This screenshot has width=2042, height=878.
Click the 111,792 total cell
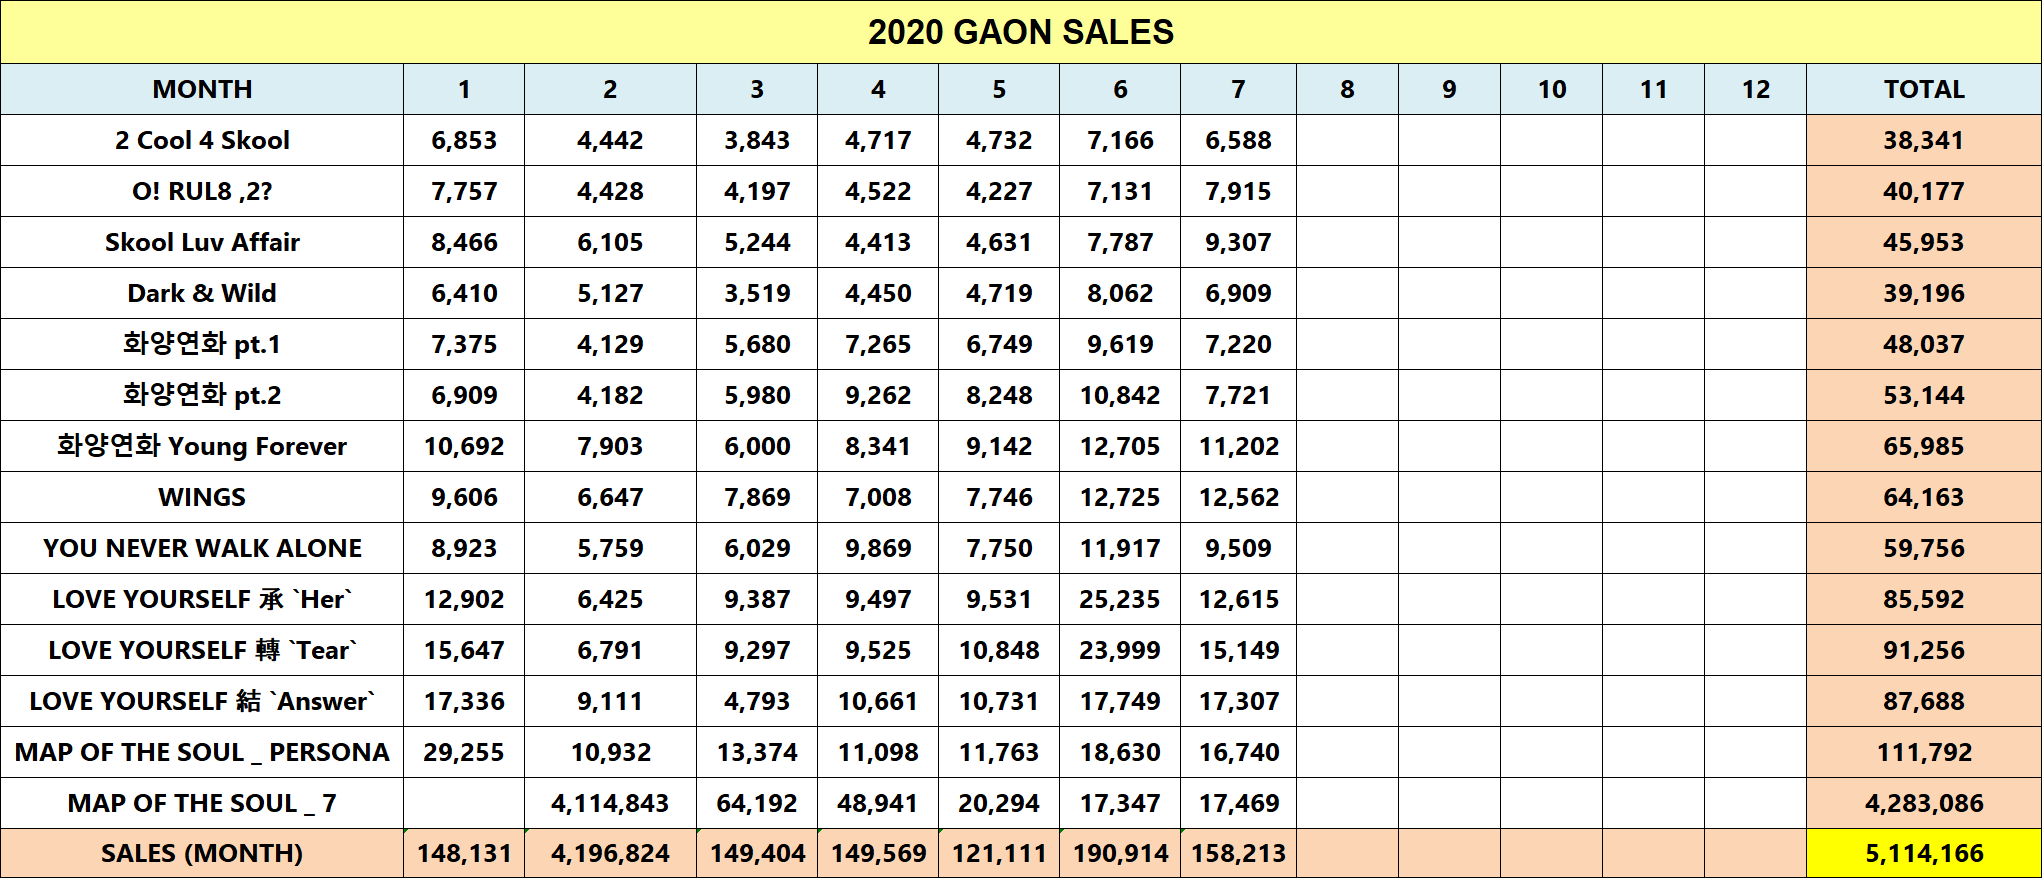(x=1923, y=752)
